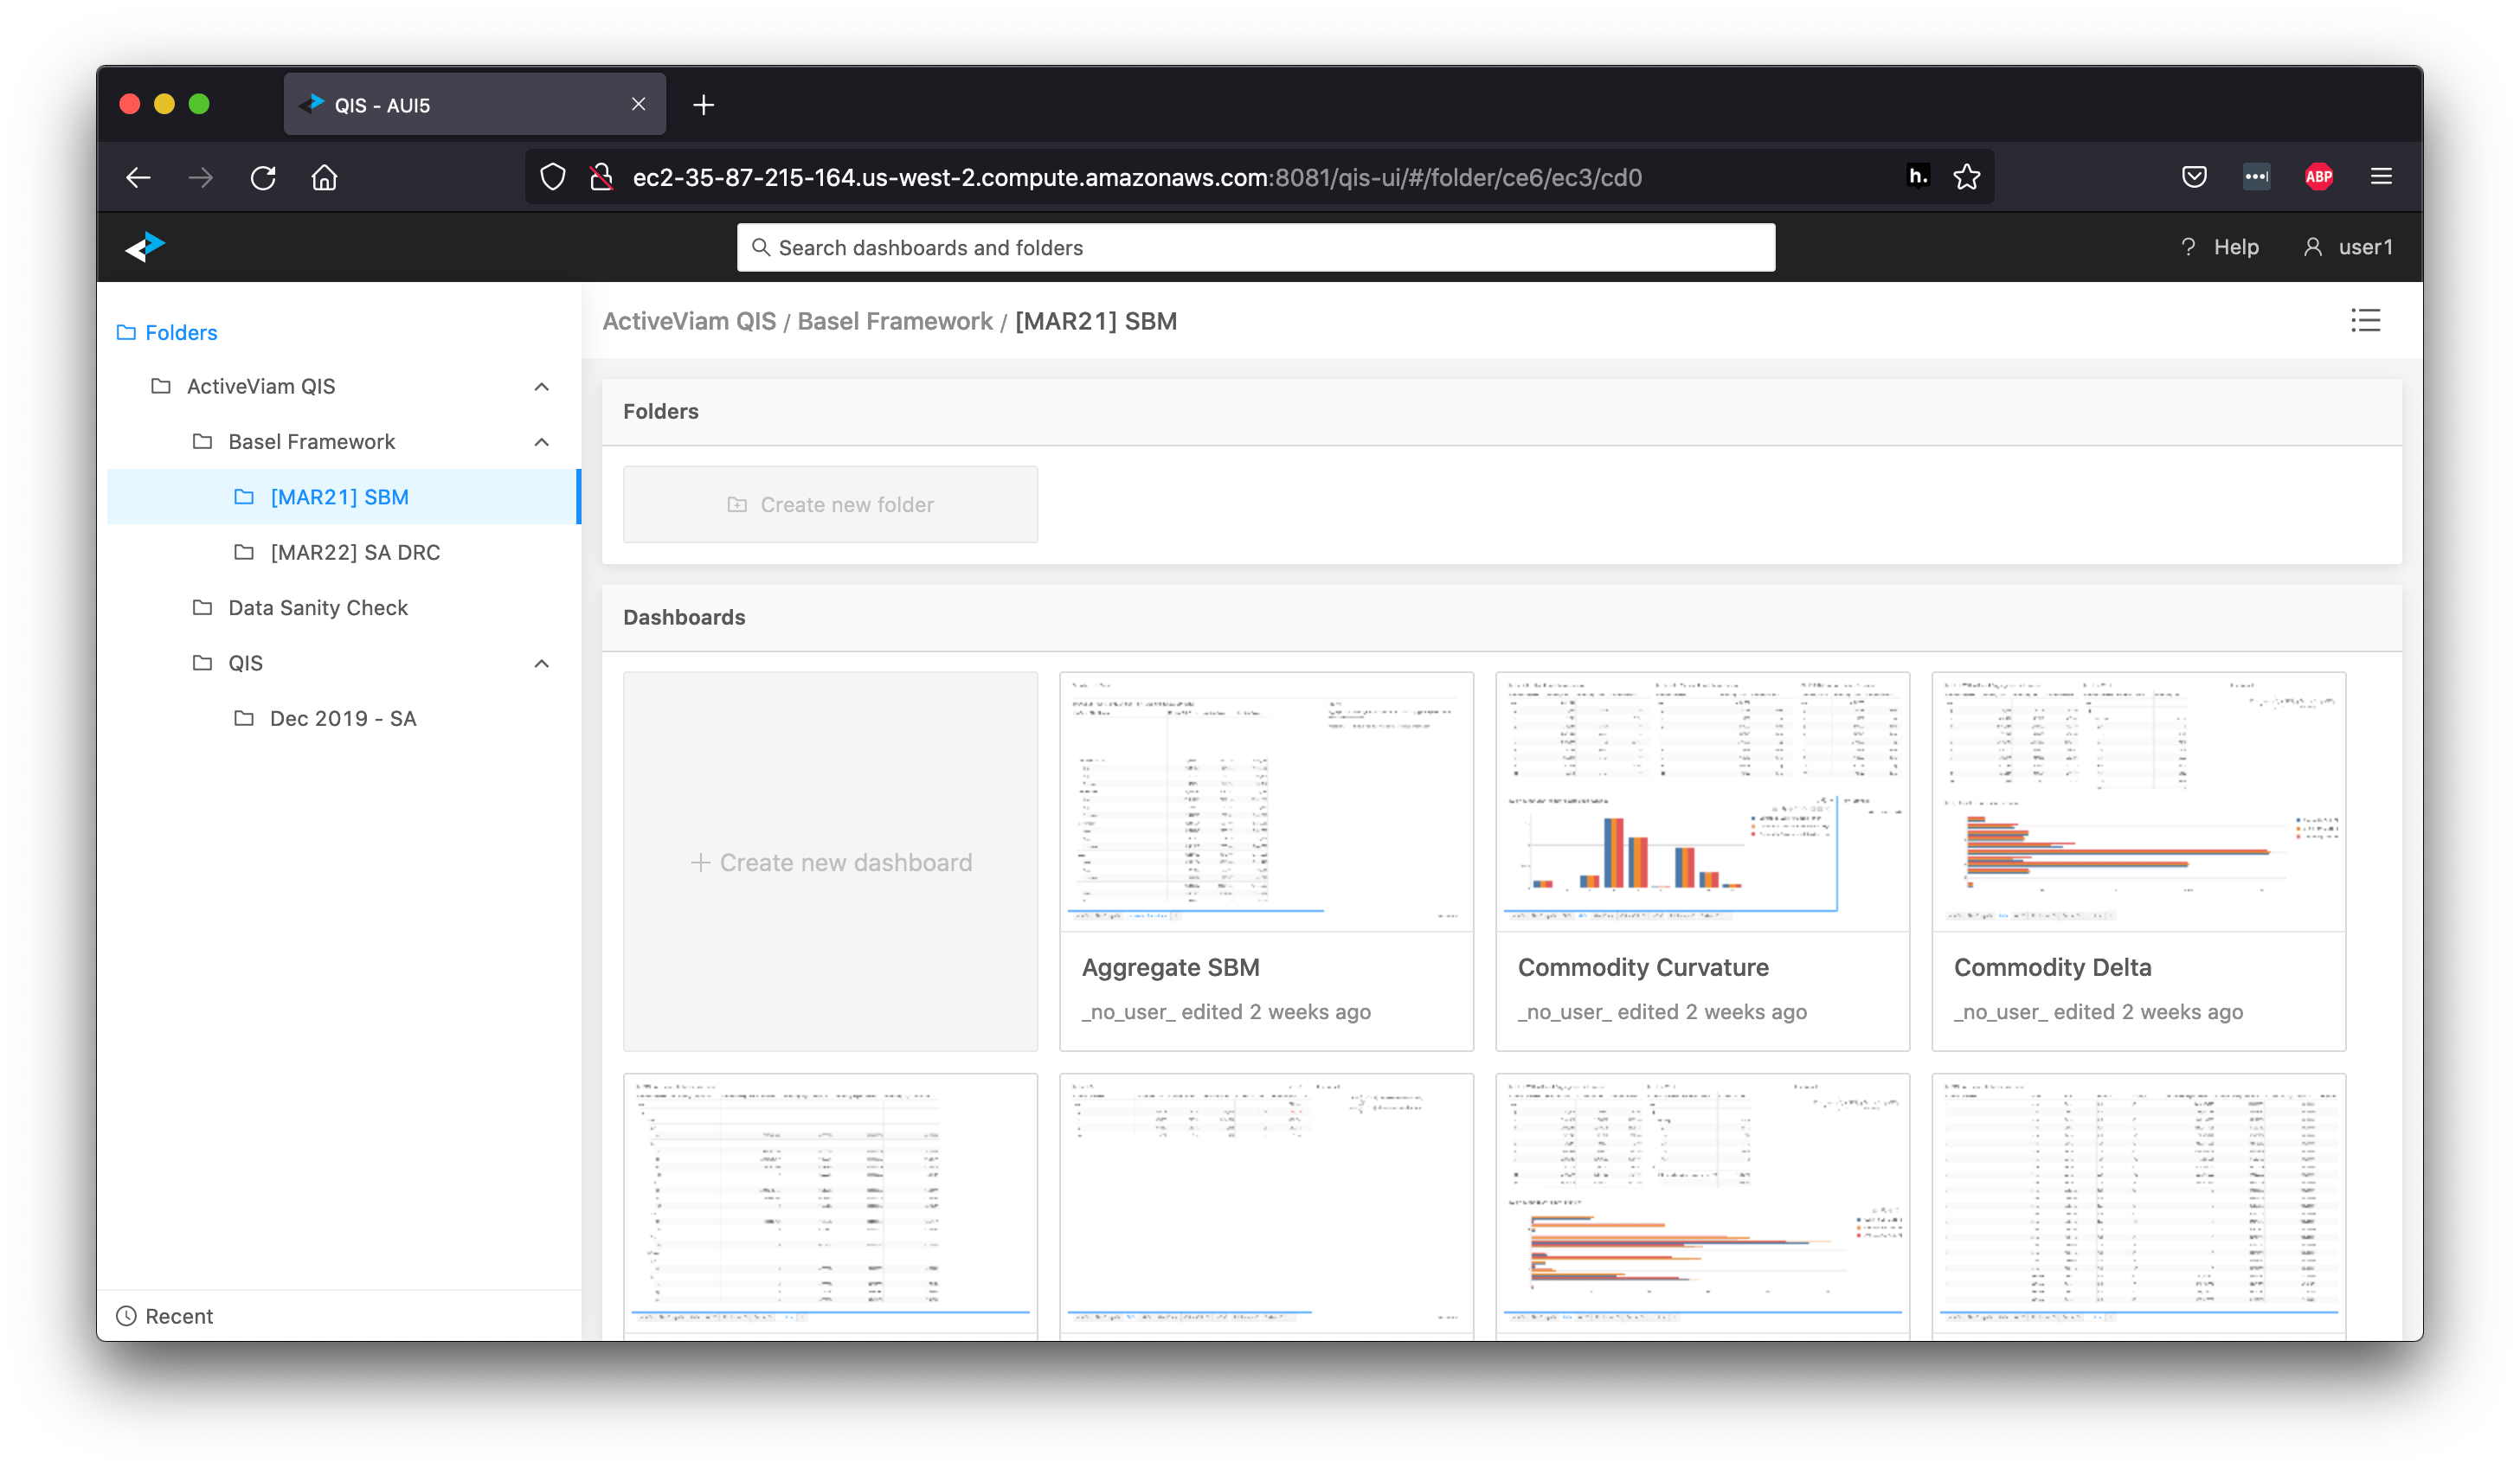2520x1469 pixels.
Task: Bookmark this page with star icon
Action: tap(1966, 177)
